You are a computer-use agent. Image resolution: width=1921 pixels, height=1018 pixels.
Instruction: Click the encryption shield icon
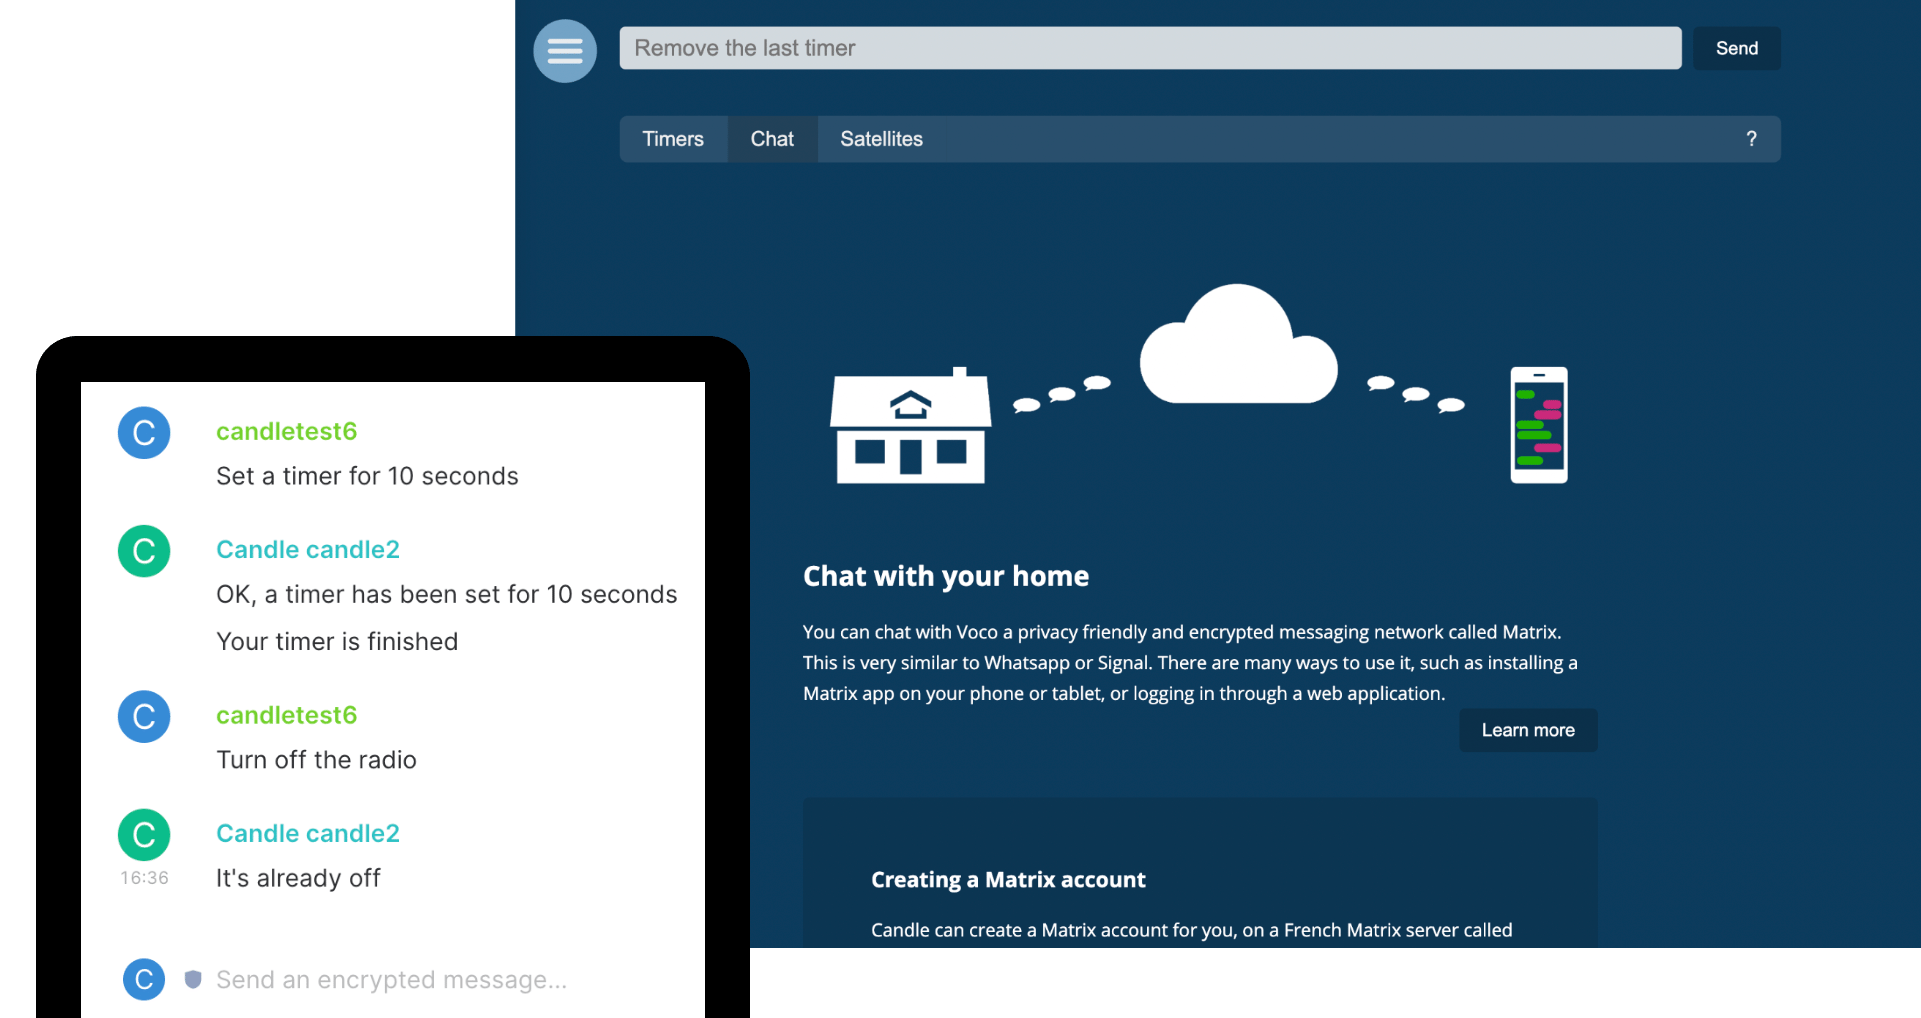193,979
